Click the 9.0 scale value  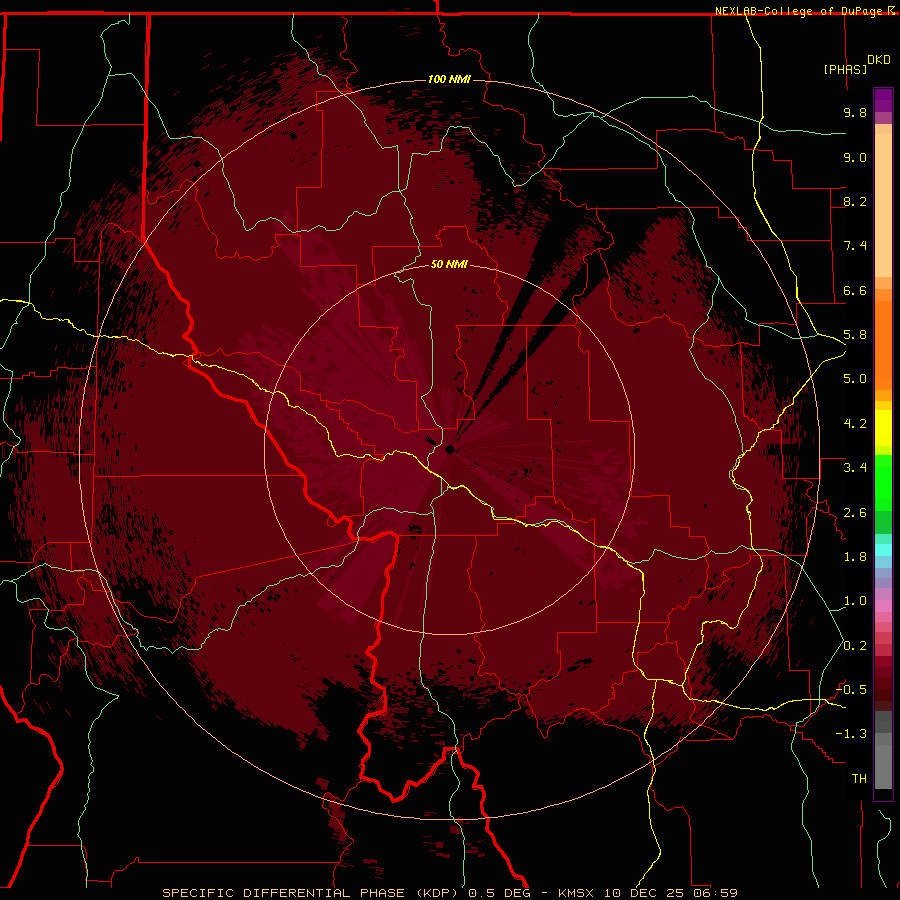click(855, 157)
